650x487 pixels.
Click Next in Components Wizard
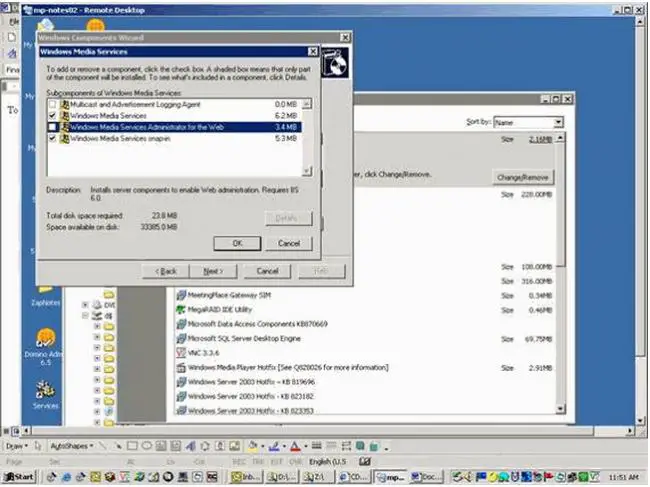pyautogui.click(x=213, y=271)
